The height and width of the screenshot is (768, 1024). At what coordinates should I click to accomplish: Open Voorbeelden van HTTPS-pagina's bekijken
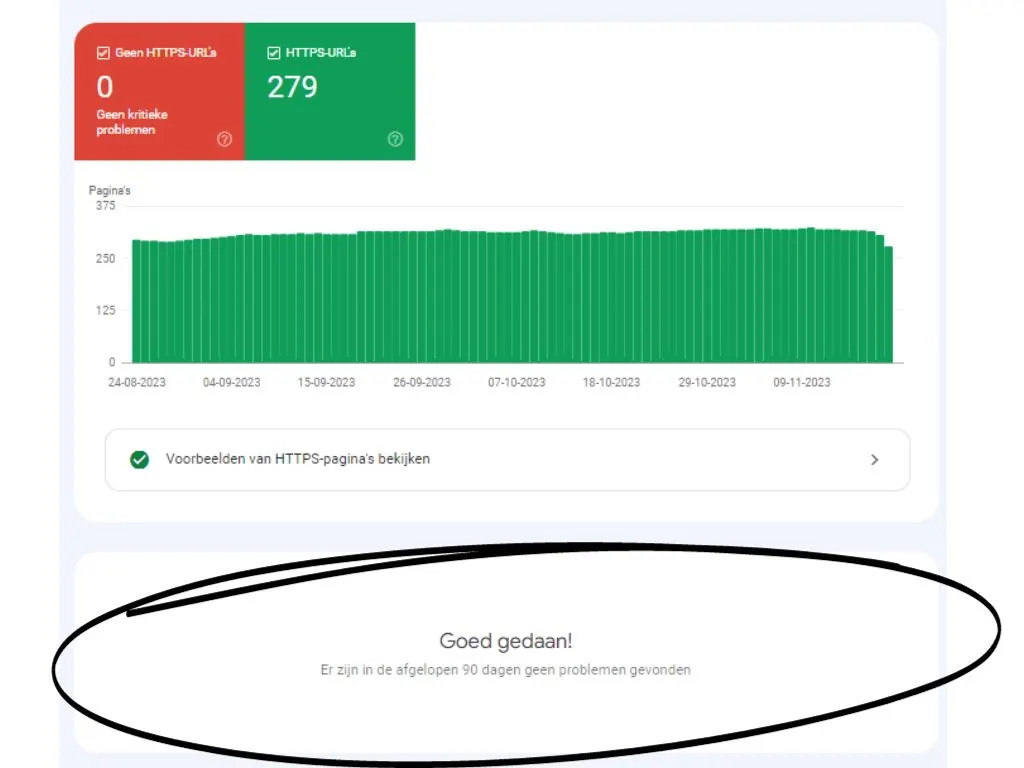(507, 460)
